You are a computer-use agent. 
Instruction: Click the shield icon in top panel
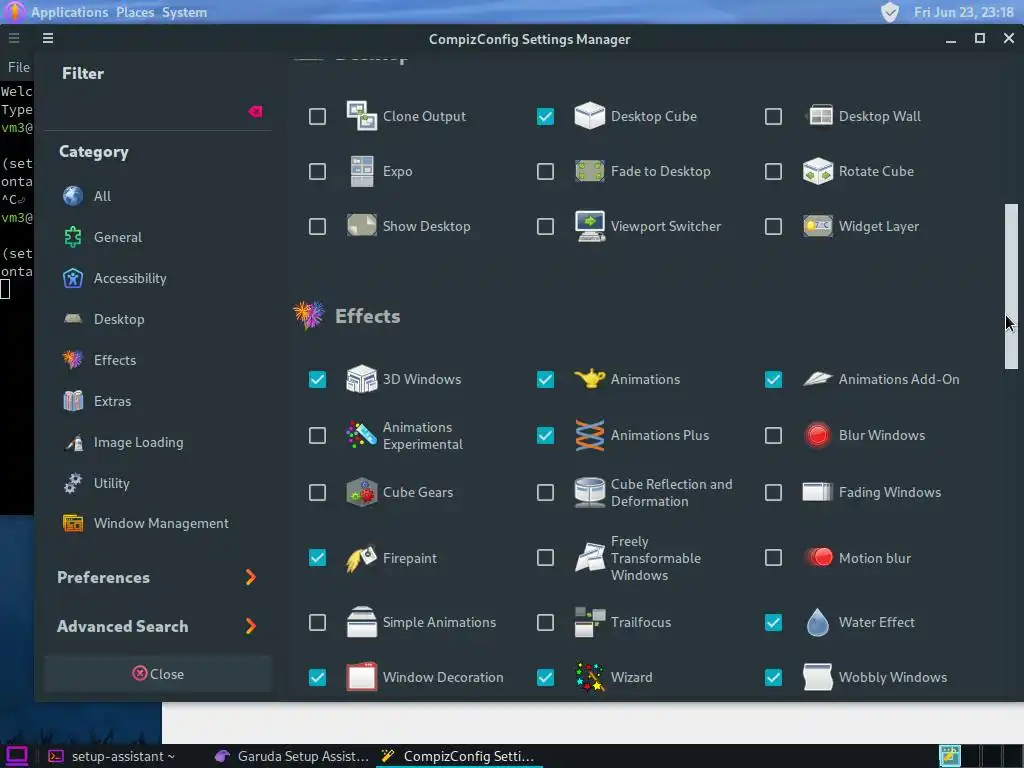click(x=889, y=12)
